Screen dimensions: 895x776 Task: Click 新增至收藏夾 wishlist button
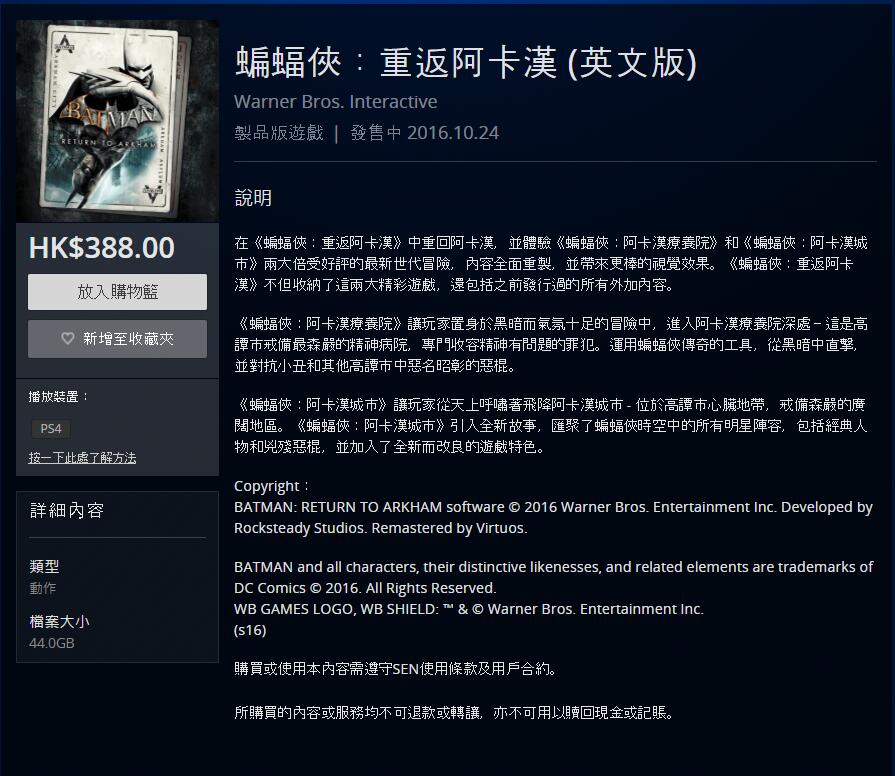(118, 339)
